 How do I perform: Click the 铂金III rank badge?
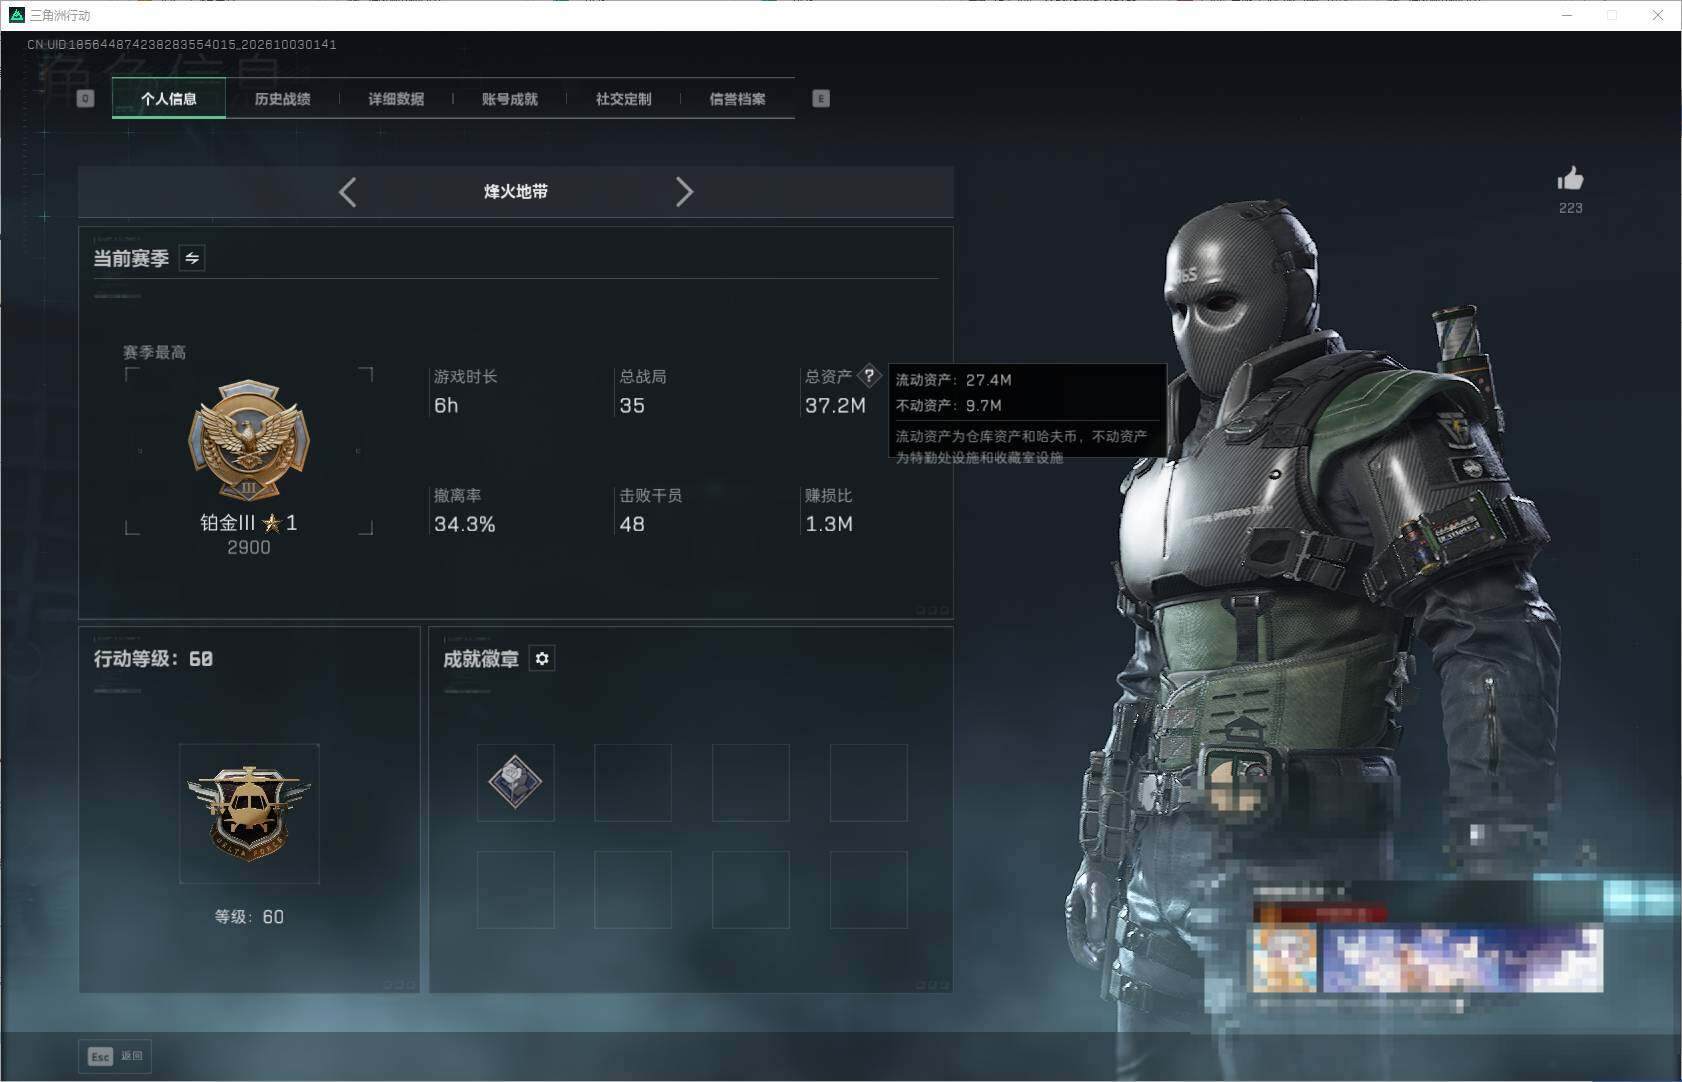click(249, 440)
